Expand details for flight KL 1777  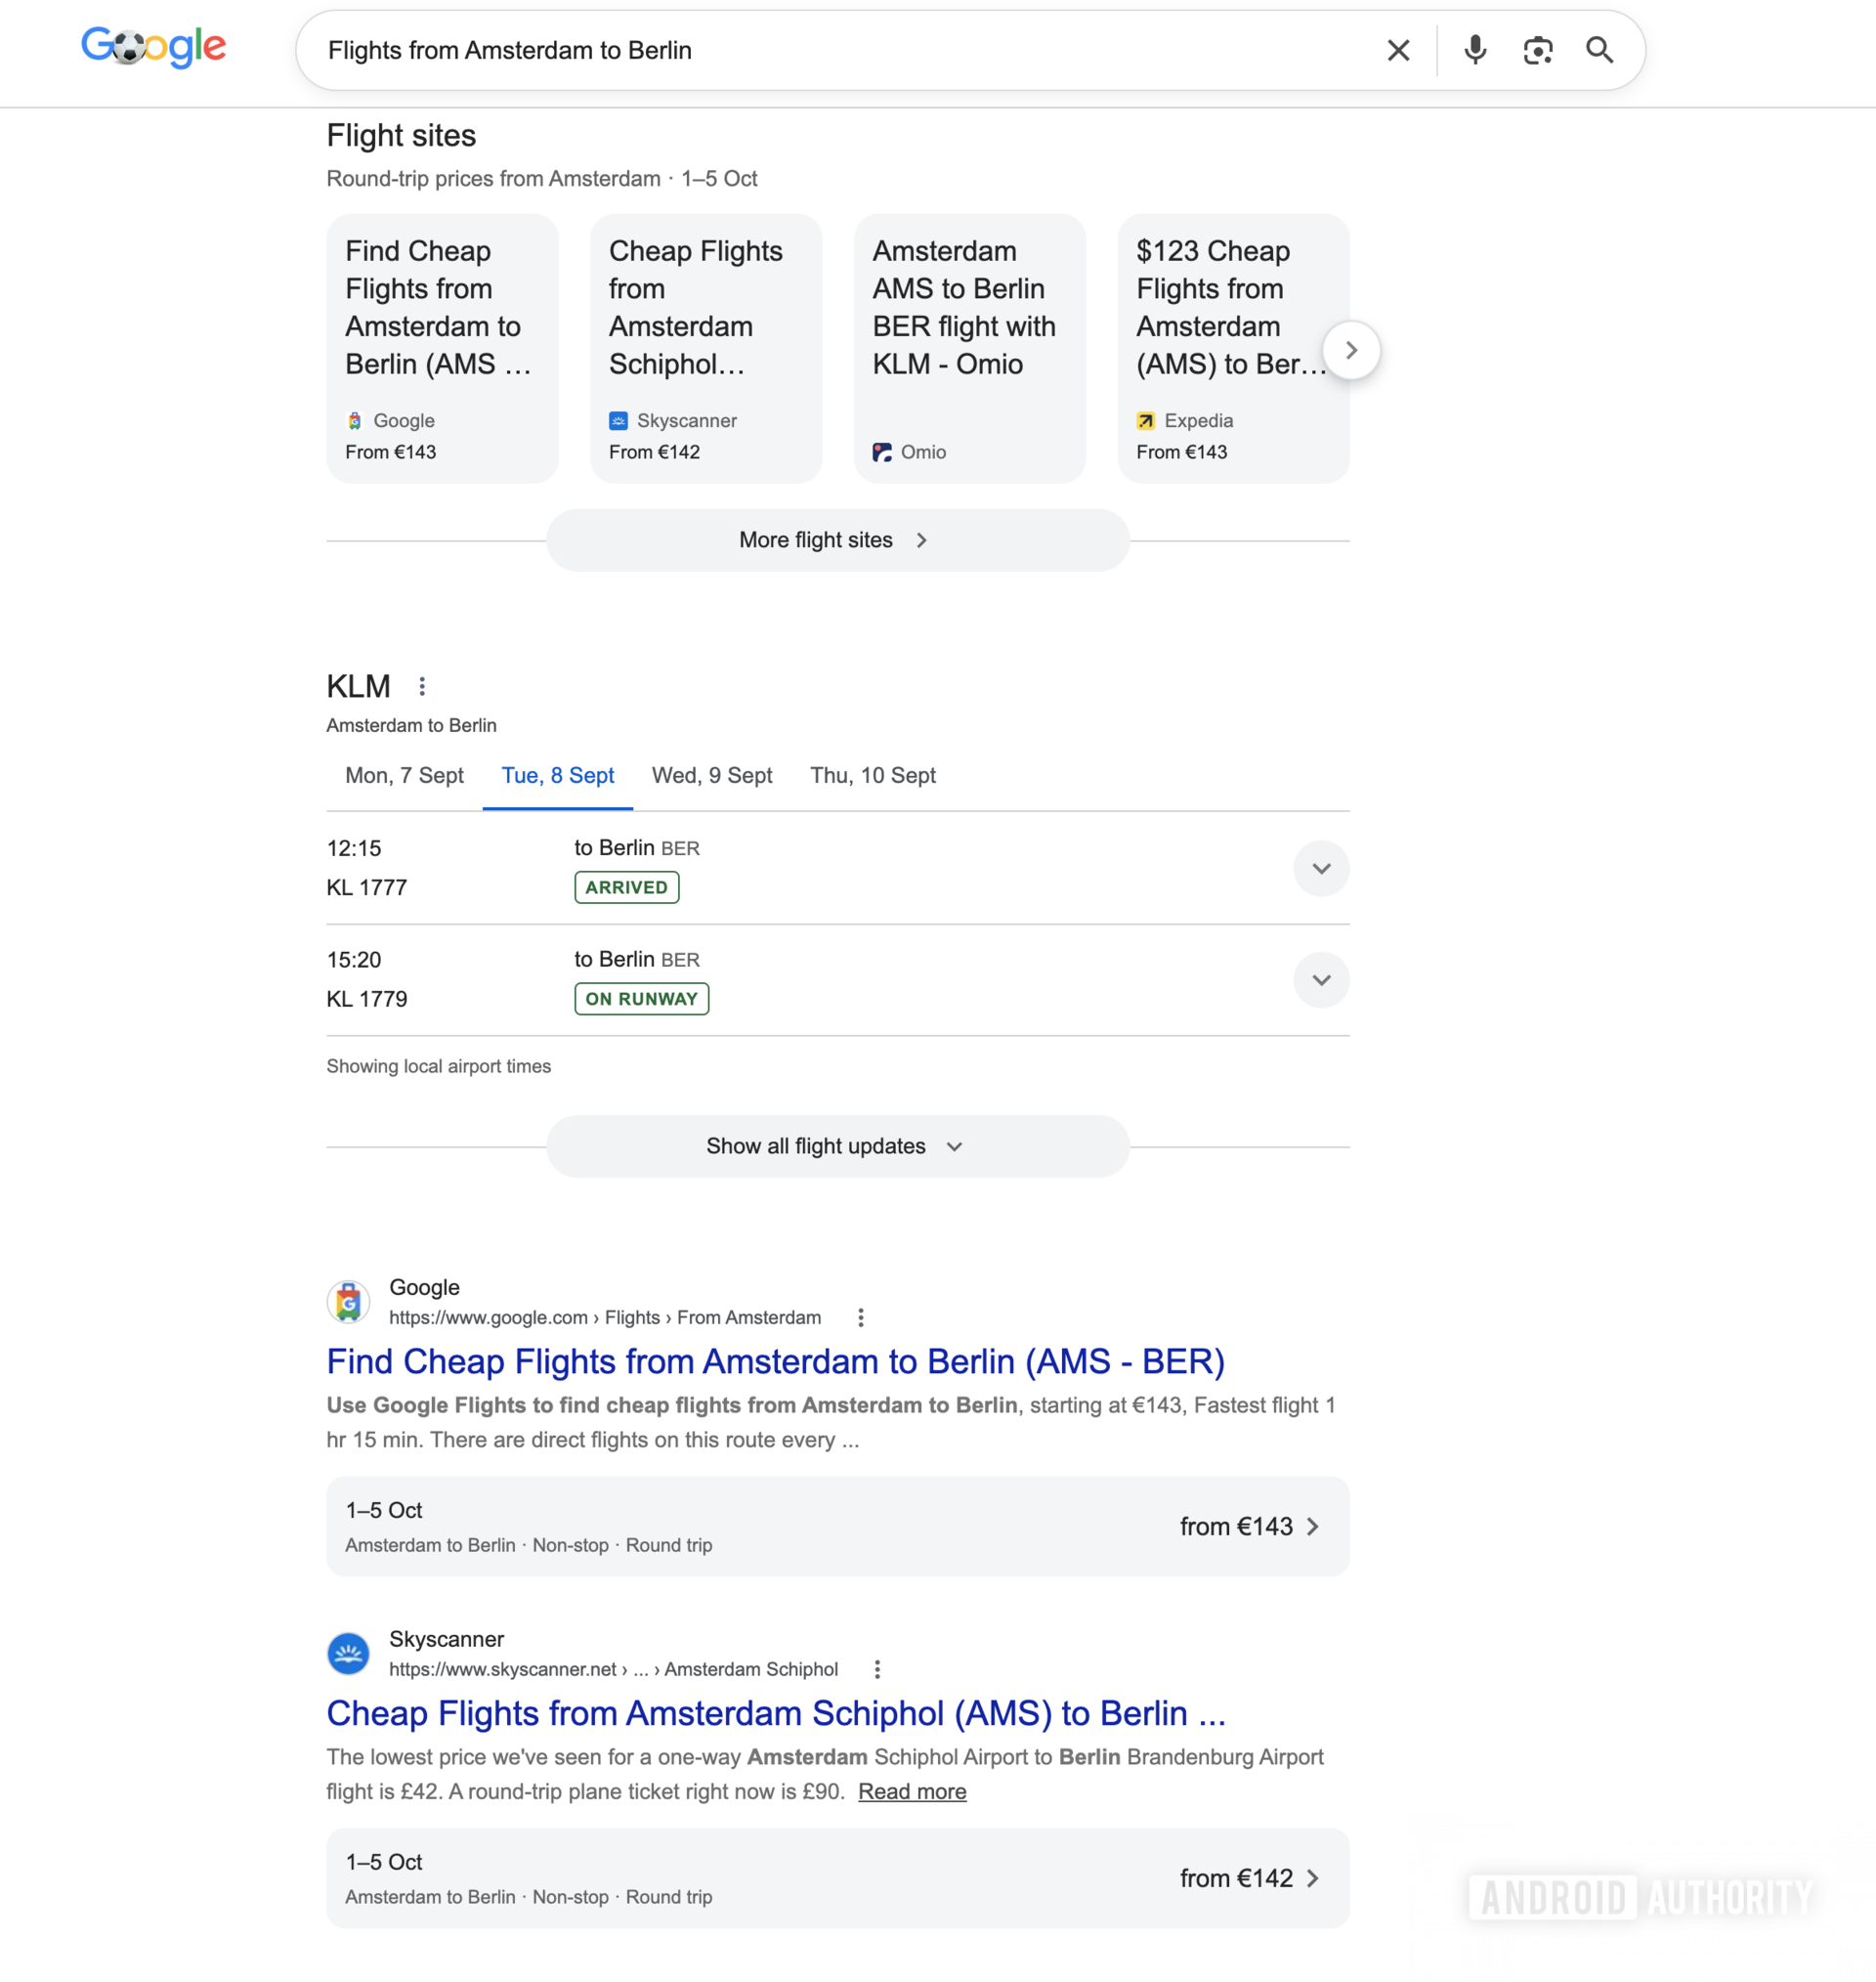click(1321, 868)
